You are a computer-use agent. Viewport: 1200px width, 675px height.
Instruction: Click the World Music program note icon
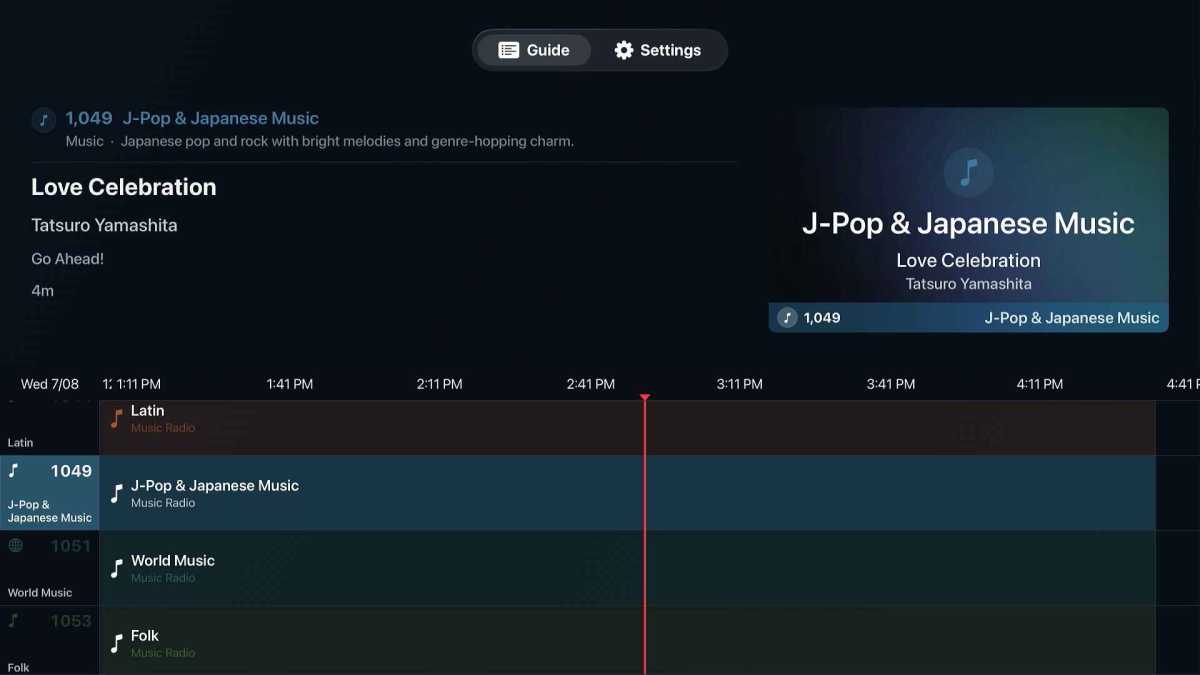(117, 568)
